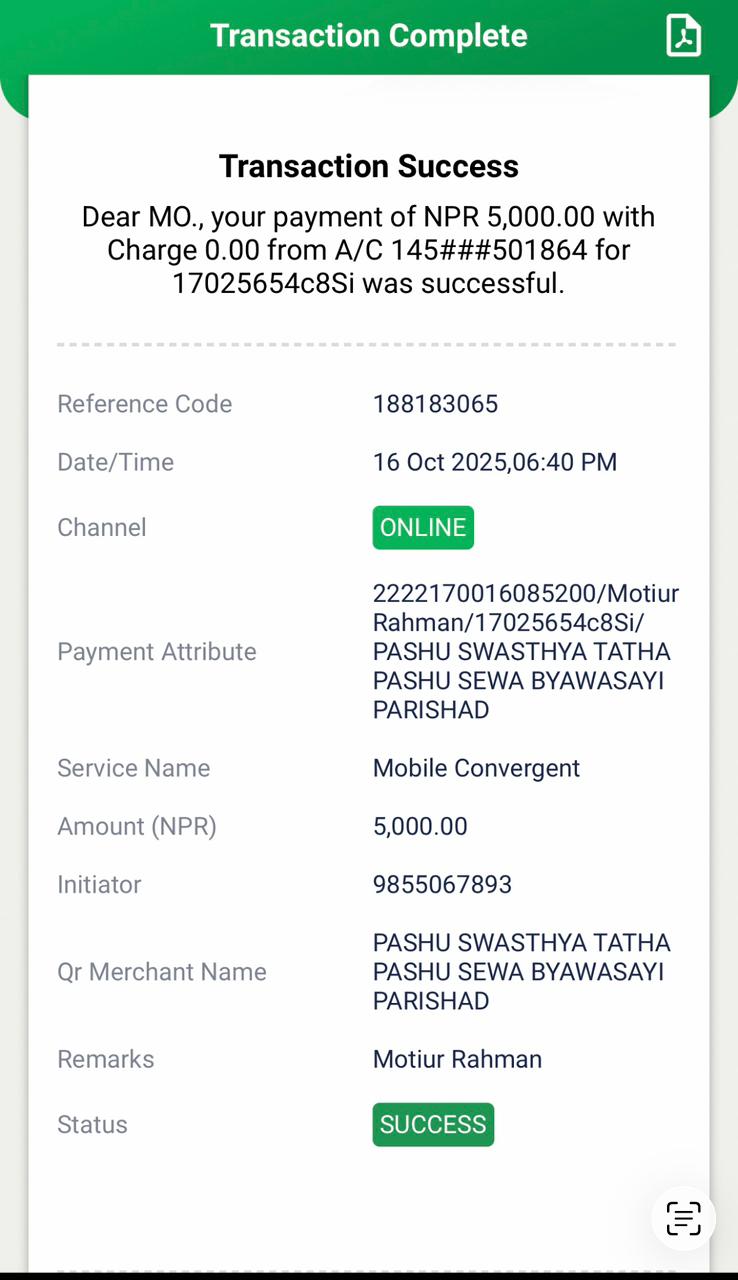Download the receipt as PDF

[x=684, y=36]
